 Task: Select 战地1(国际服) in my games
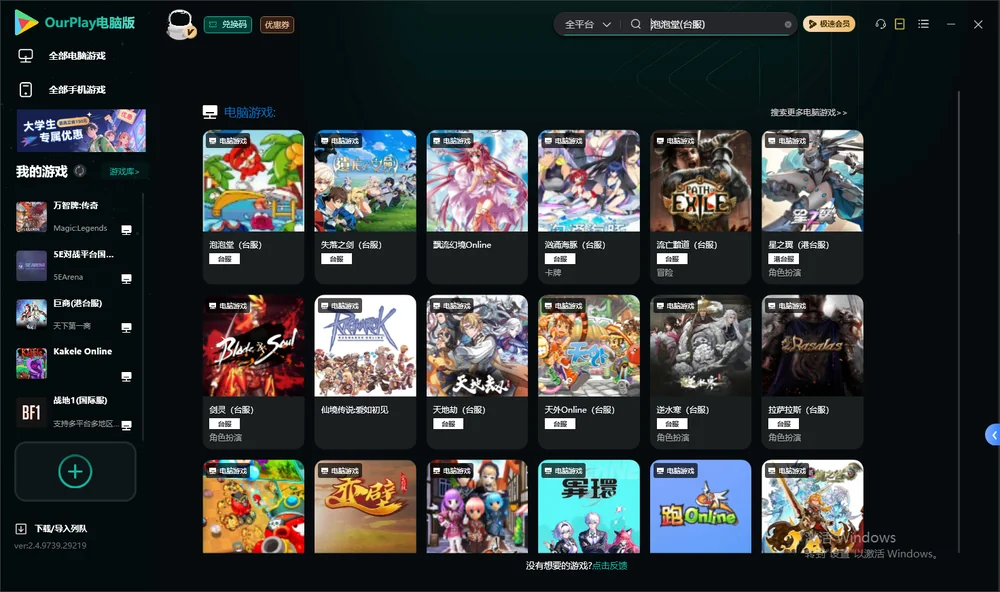pos(75,412)
